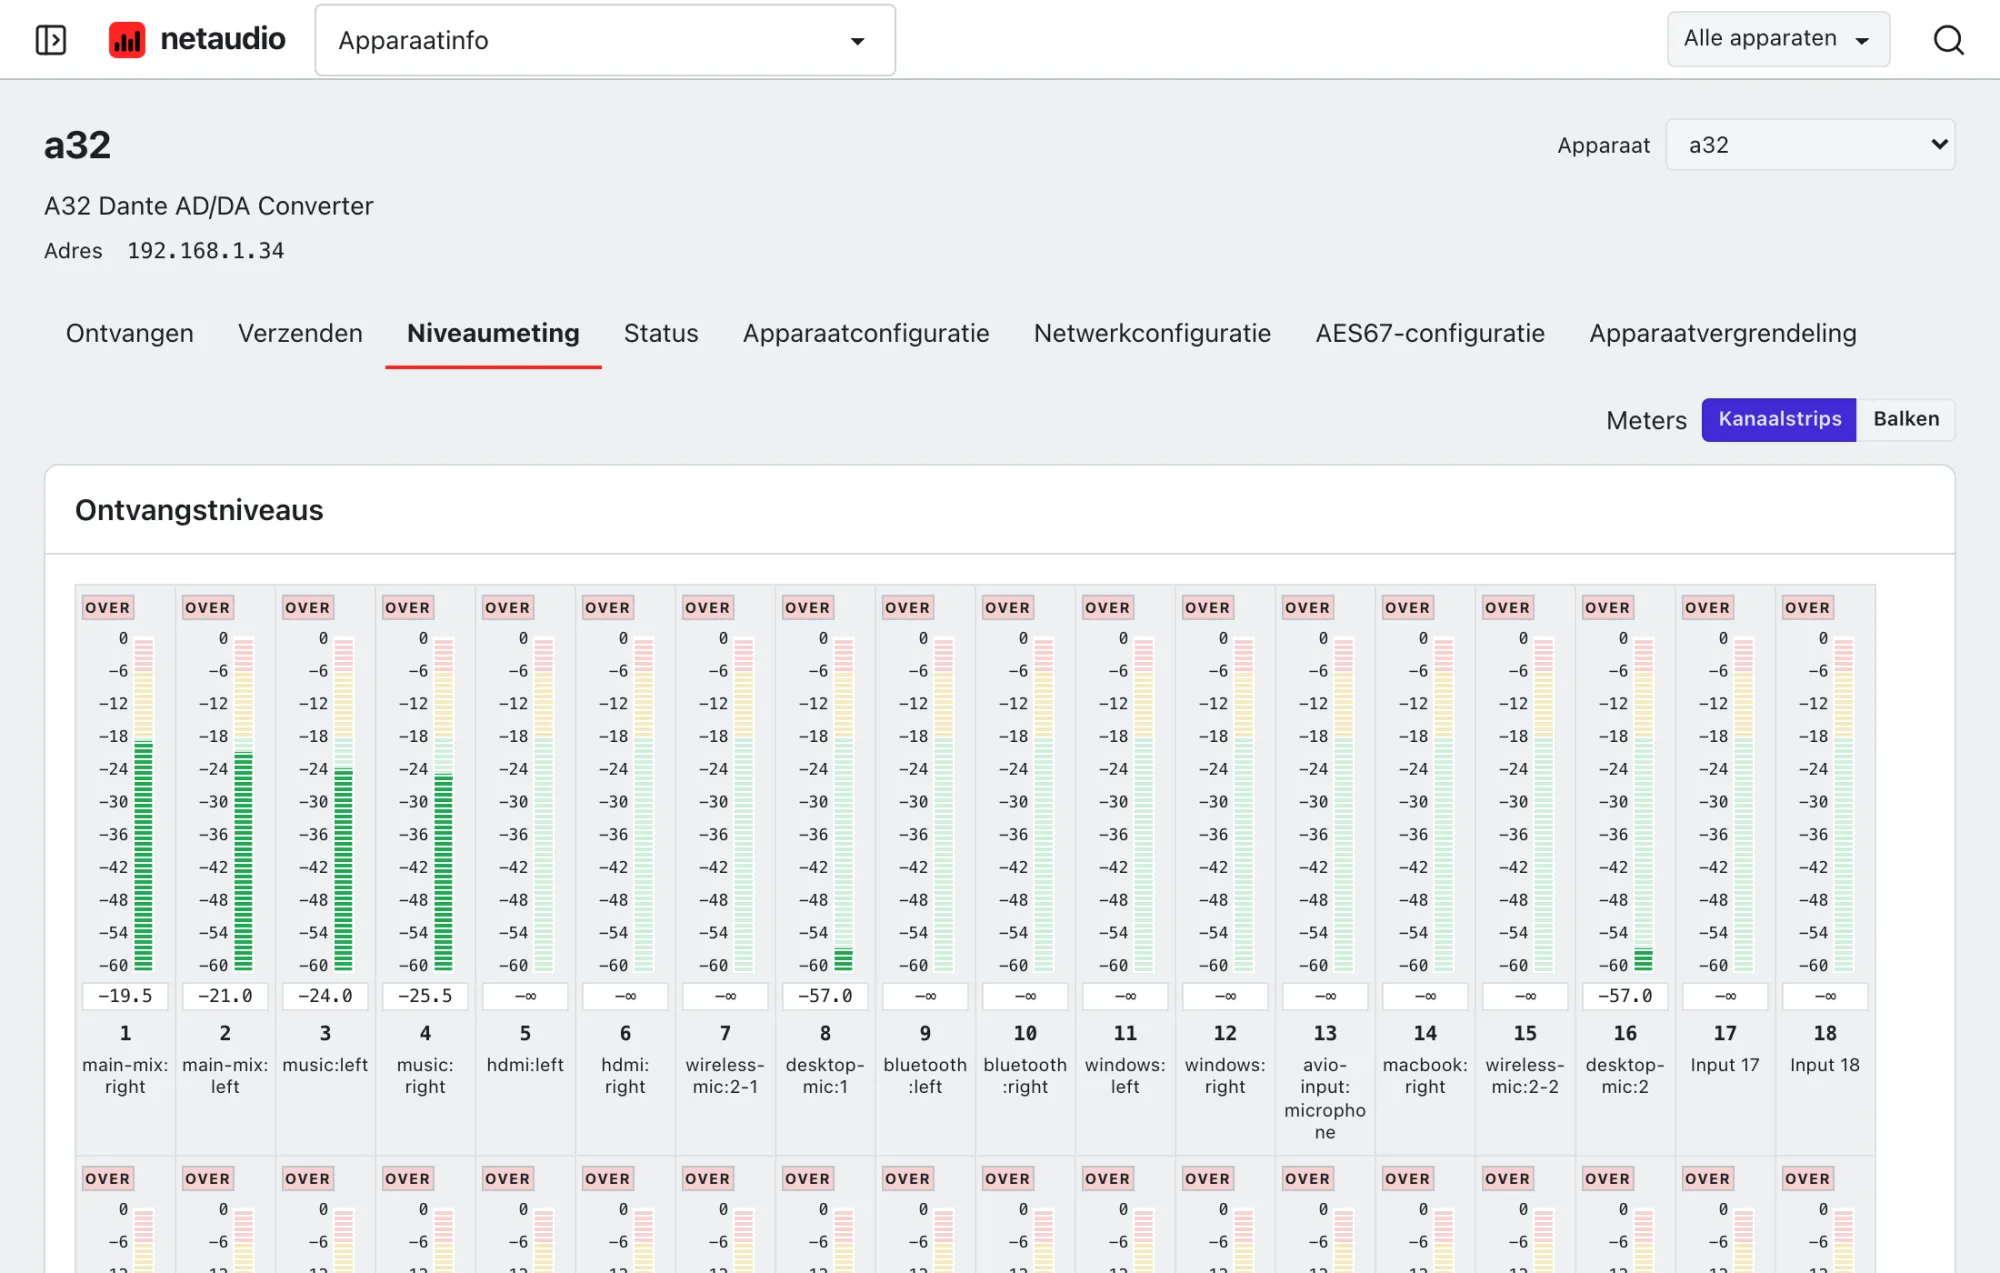Click OVER indicator on channel 1
This screenshot has width=2000, height=1273.
108,607
